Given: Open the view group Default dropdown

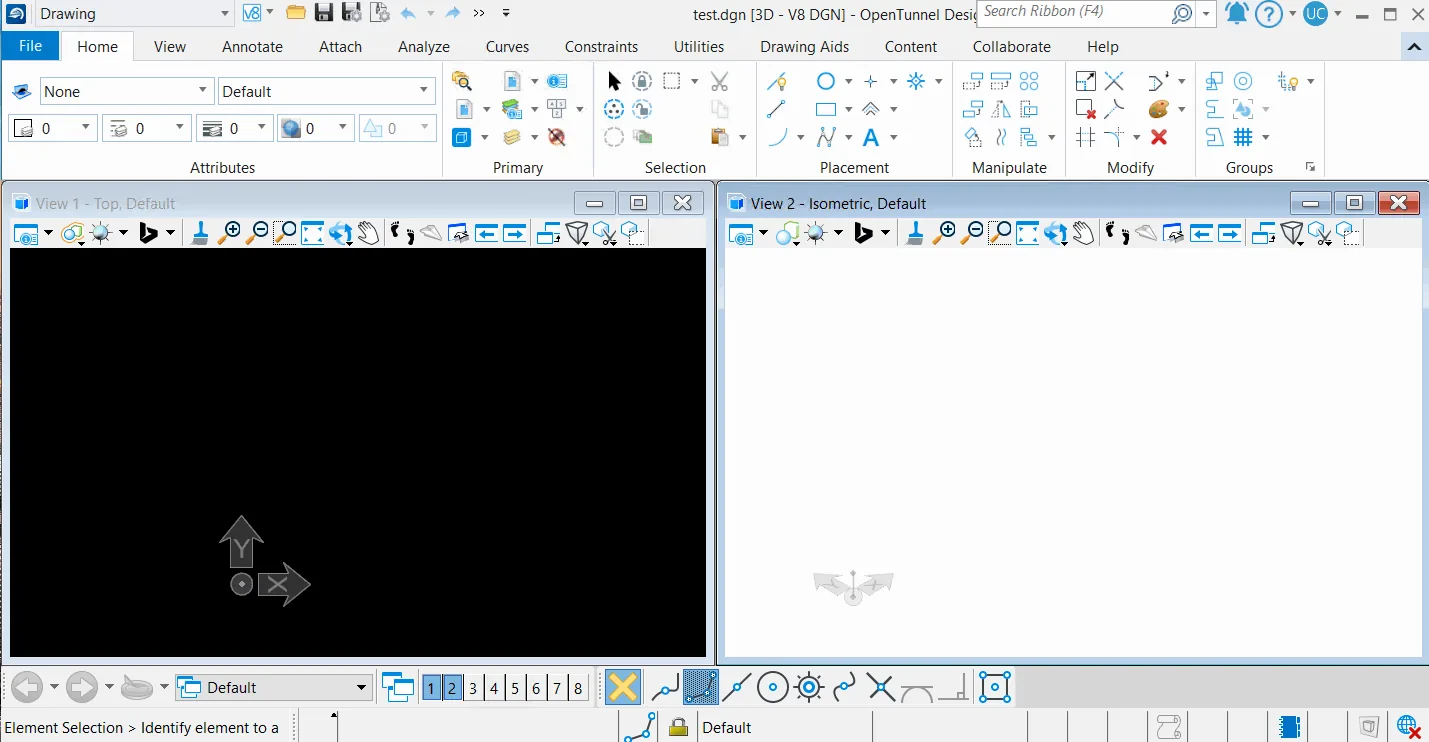Looking at the screenshot, I should tap(273, 687).
